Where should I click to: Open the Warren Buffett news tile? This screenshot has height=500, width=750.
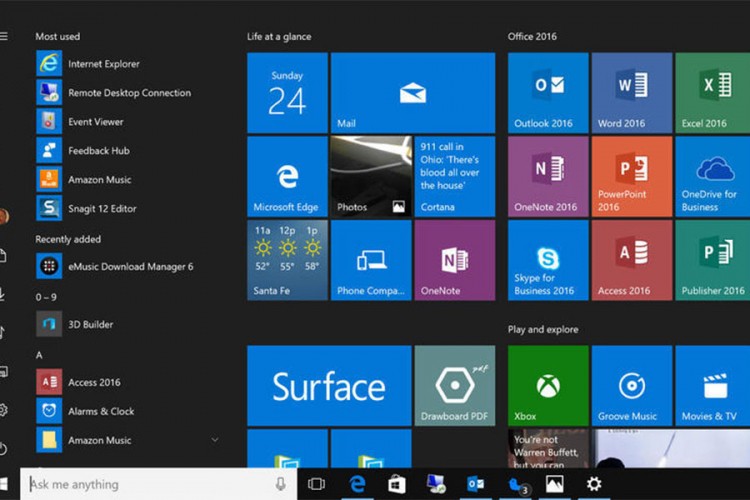point(548,448)
